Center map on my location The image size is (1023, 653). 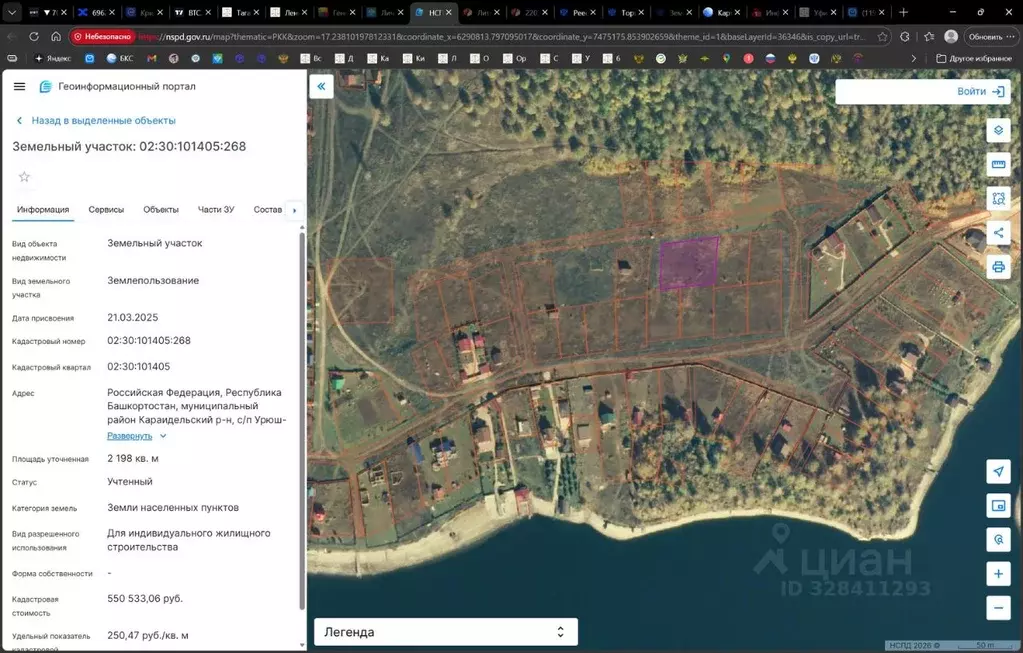point(997,472)
